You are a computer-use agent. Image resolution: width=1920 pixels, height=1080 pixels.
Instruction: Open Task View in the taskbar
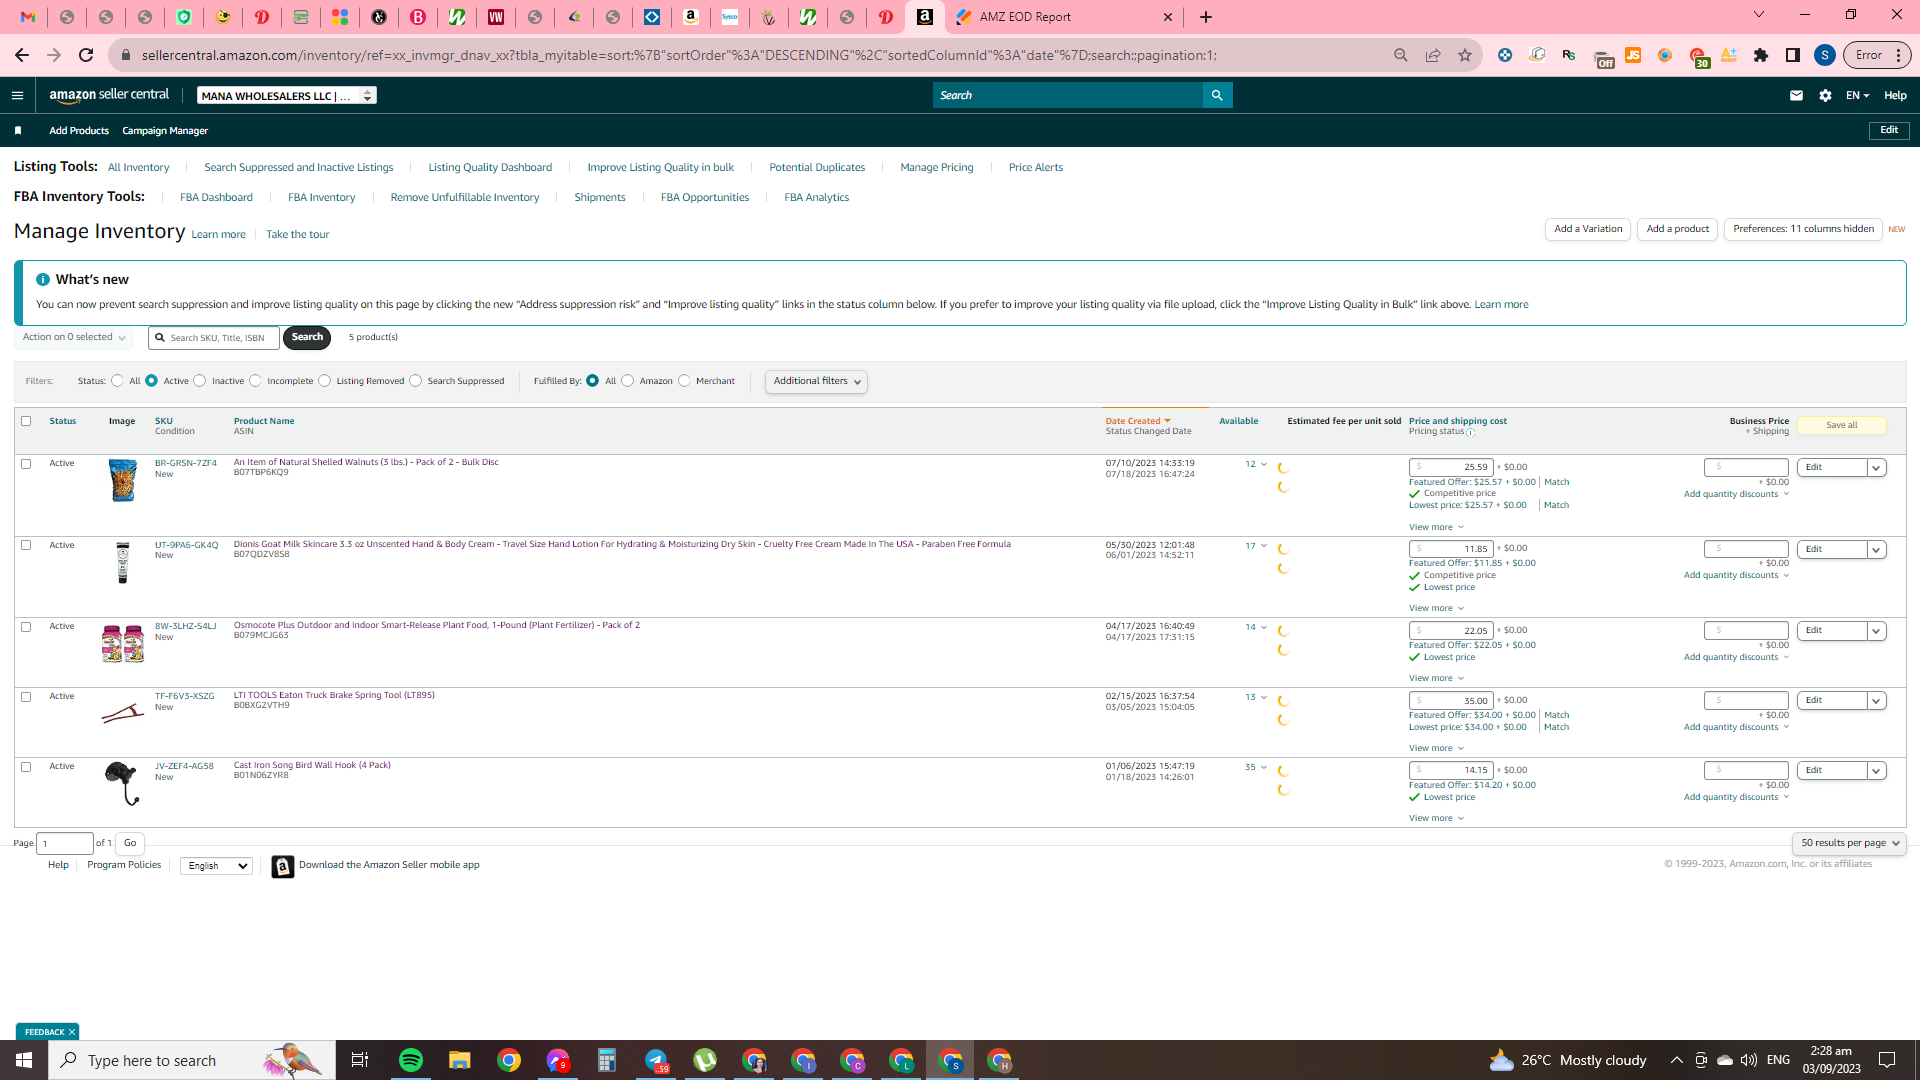tap(360, 1060)
